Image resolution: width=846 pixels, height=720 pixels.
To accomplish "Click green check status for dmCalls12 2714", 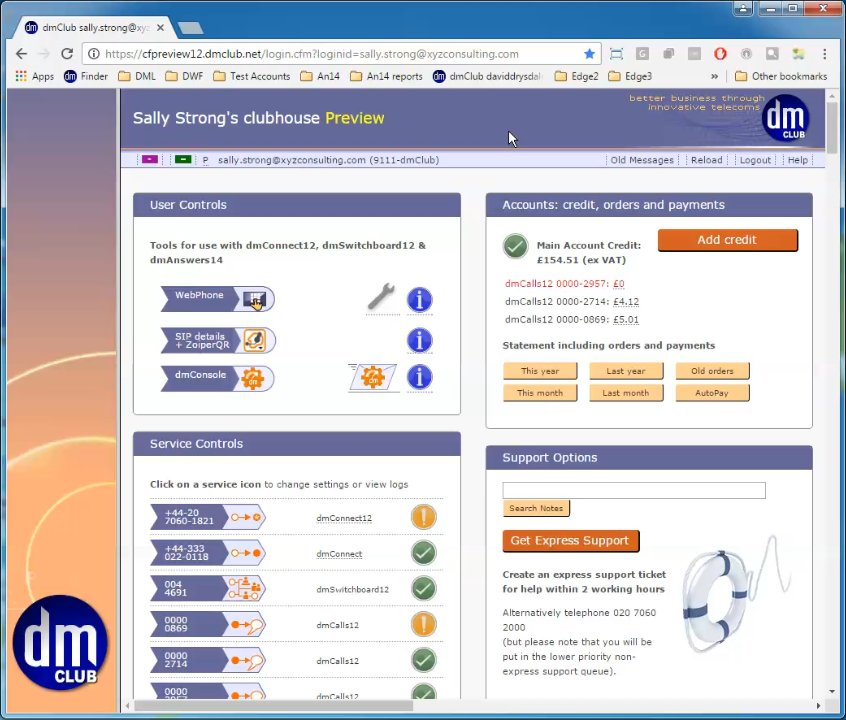I will click(424, 660).
